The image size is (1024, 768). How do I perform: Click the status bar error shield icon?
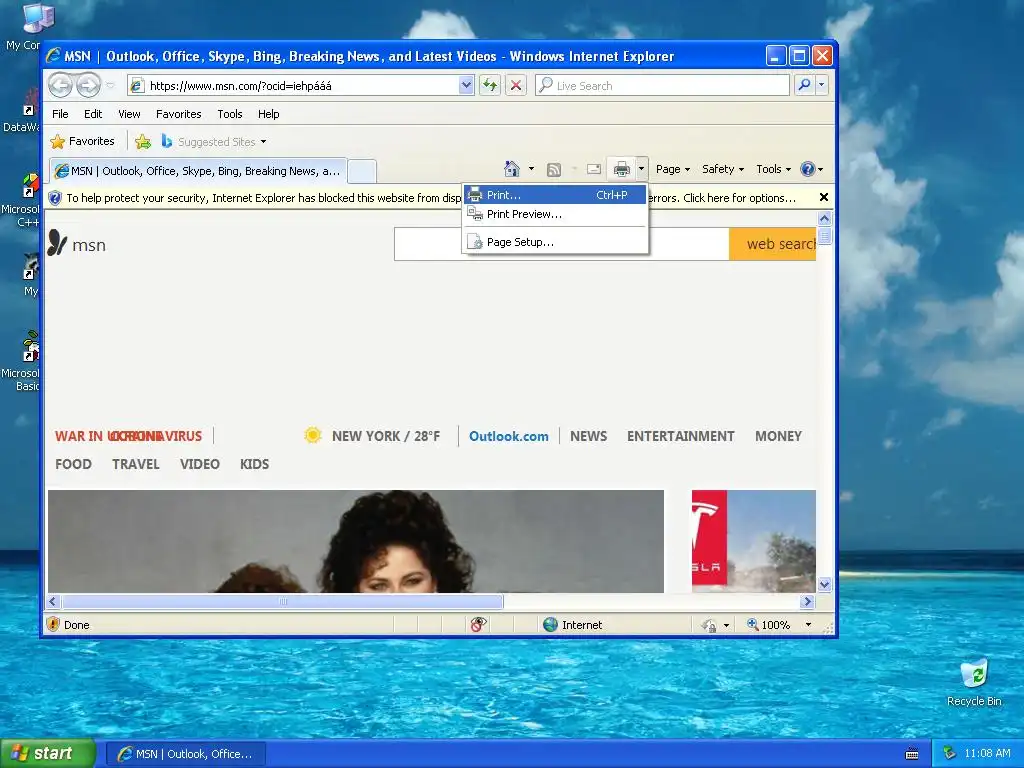[54, 624]
